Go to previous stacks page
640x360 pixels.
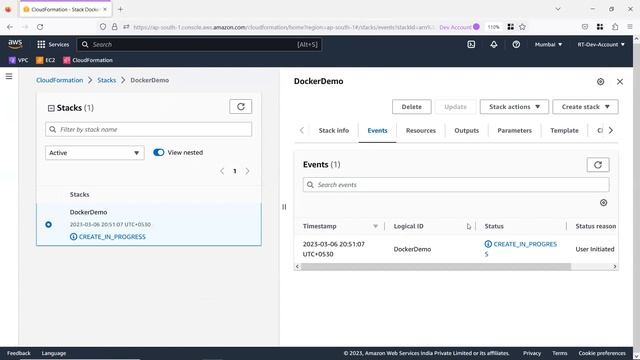coord(222,171)
